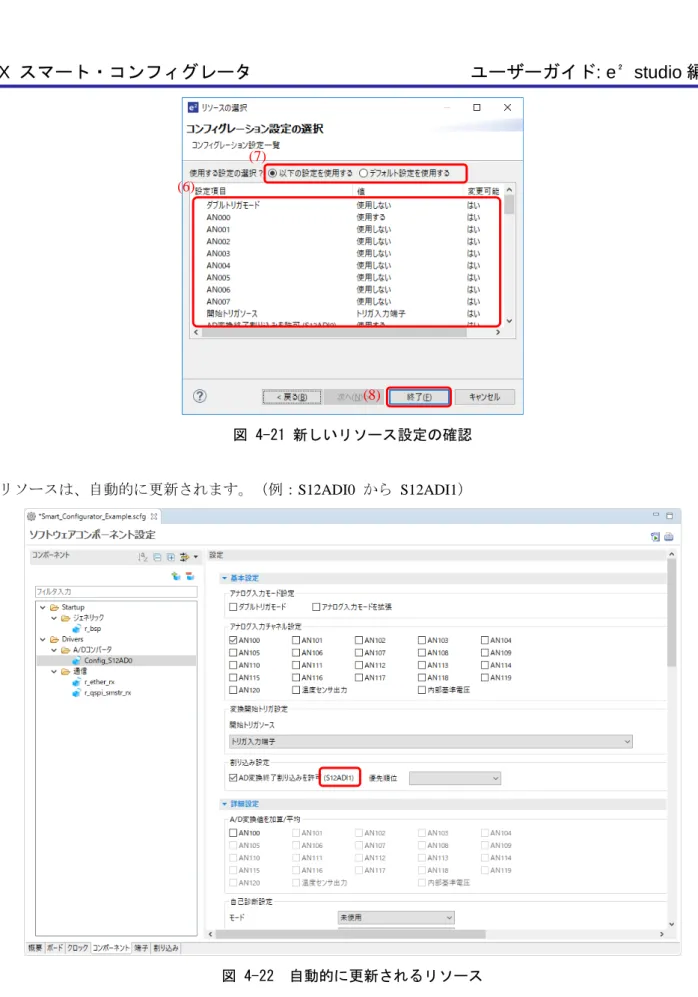The height and width of the screenshot is (997, 698).
Task: Click the generate report icon at editor top right
Action: 669,537
